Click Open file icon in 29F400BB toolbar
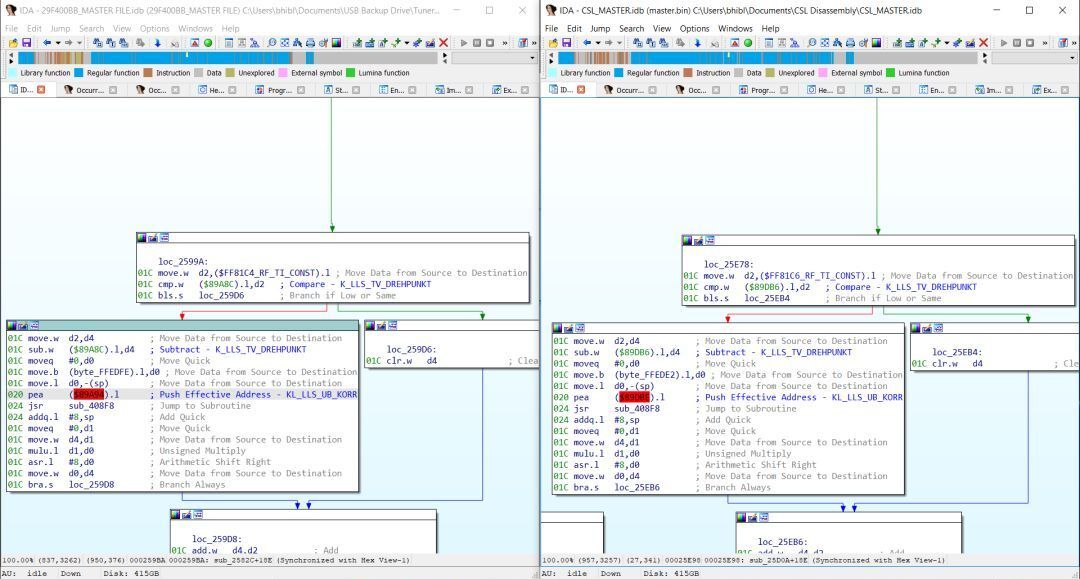 [x=13, y=43]
